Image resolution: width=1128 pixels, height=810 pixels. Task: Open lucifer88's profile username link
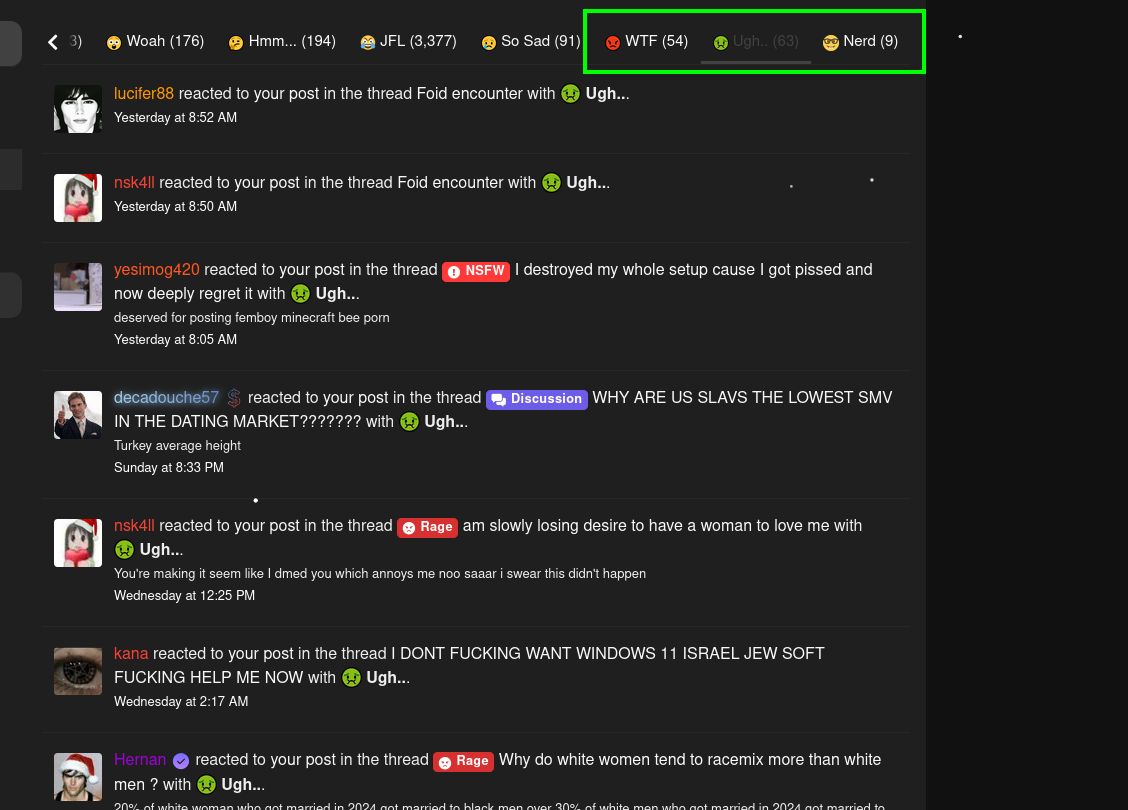pos(144,94)
